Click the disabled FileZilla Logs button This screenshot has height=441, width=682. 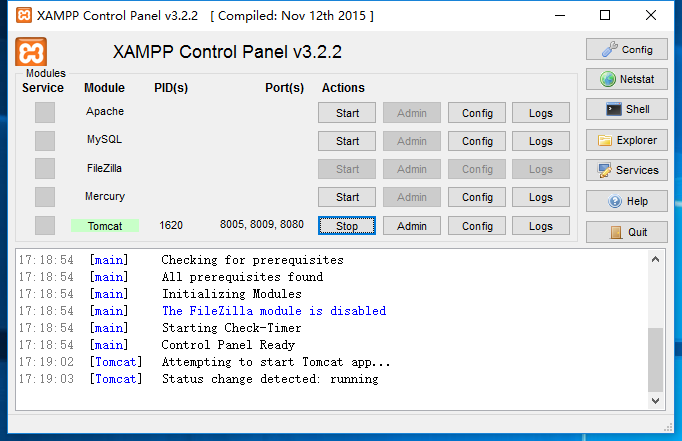[x=541, y=169]
